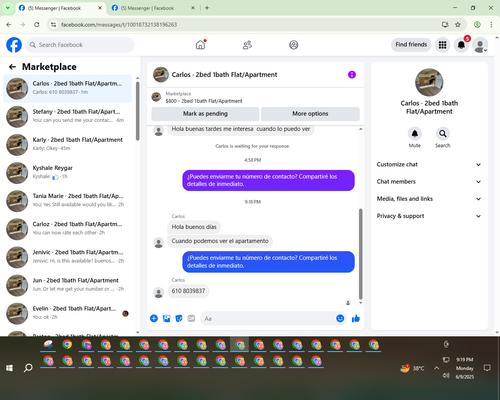The height and width of the screenshot is (400, 500).
Task: Open Stefany 2bed 1bath conversation
Action: tap(67, 117)
